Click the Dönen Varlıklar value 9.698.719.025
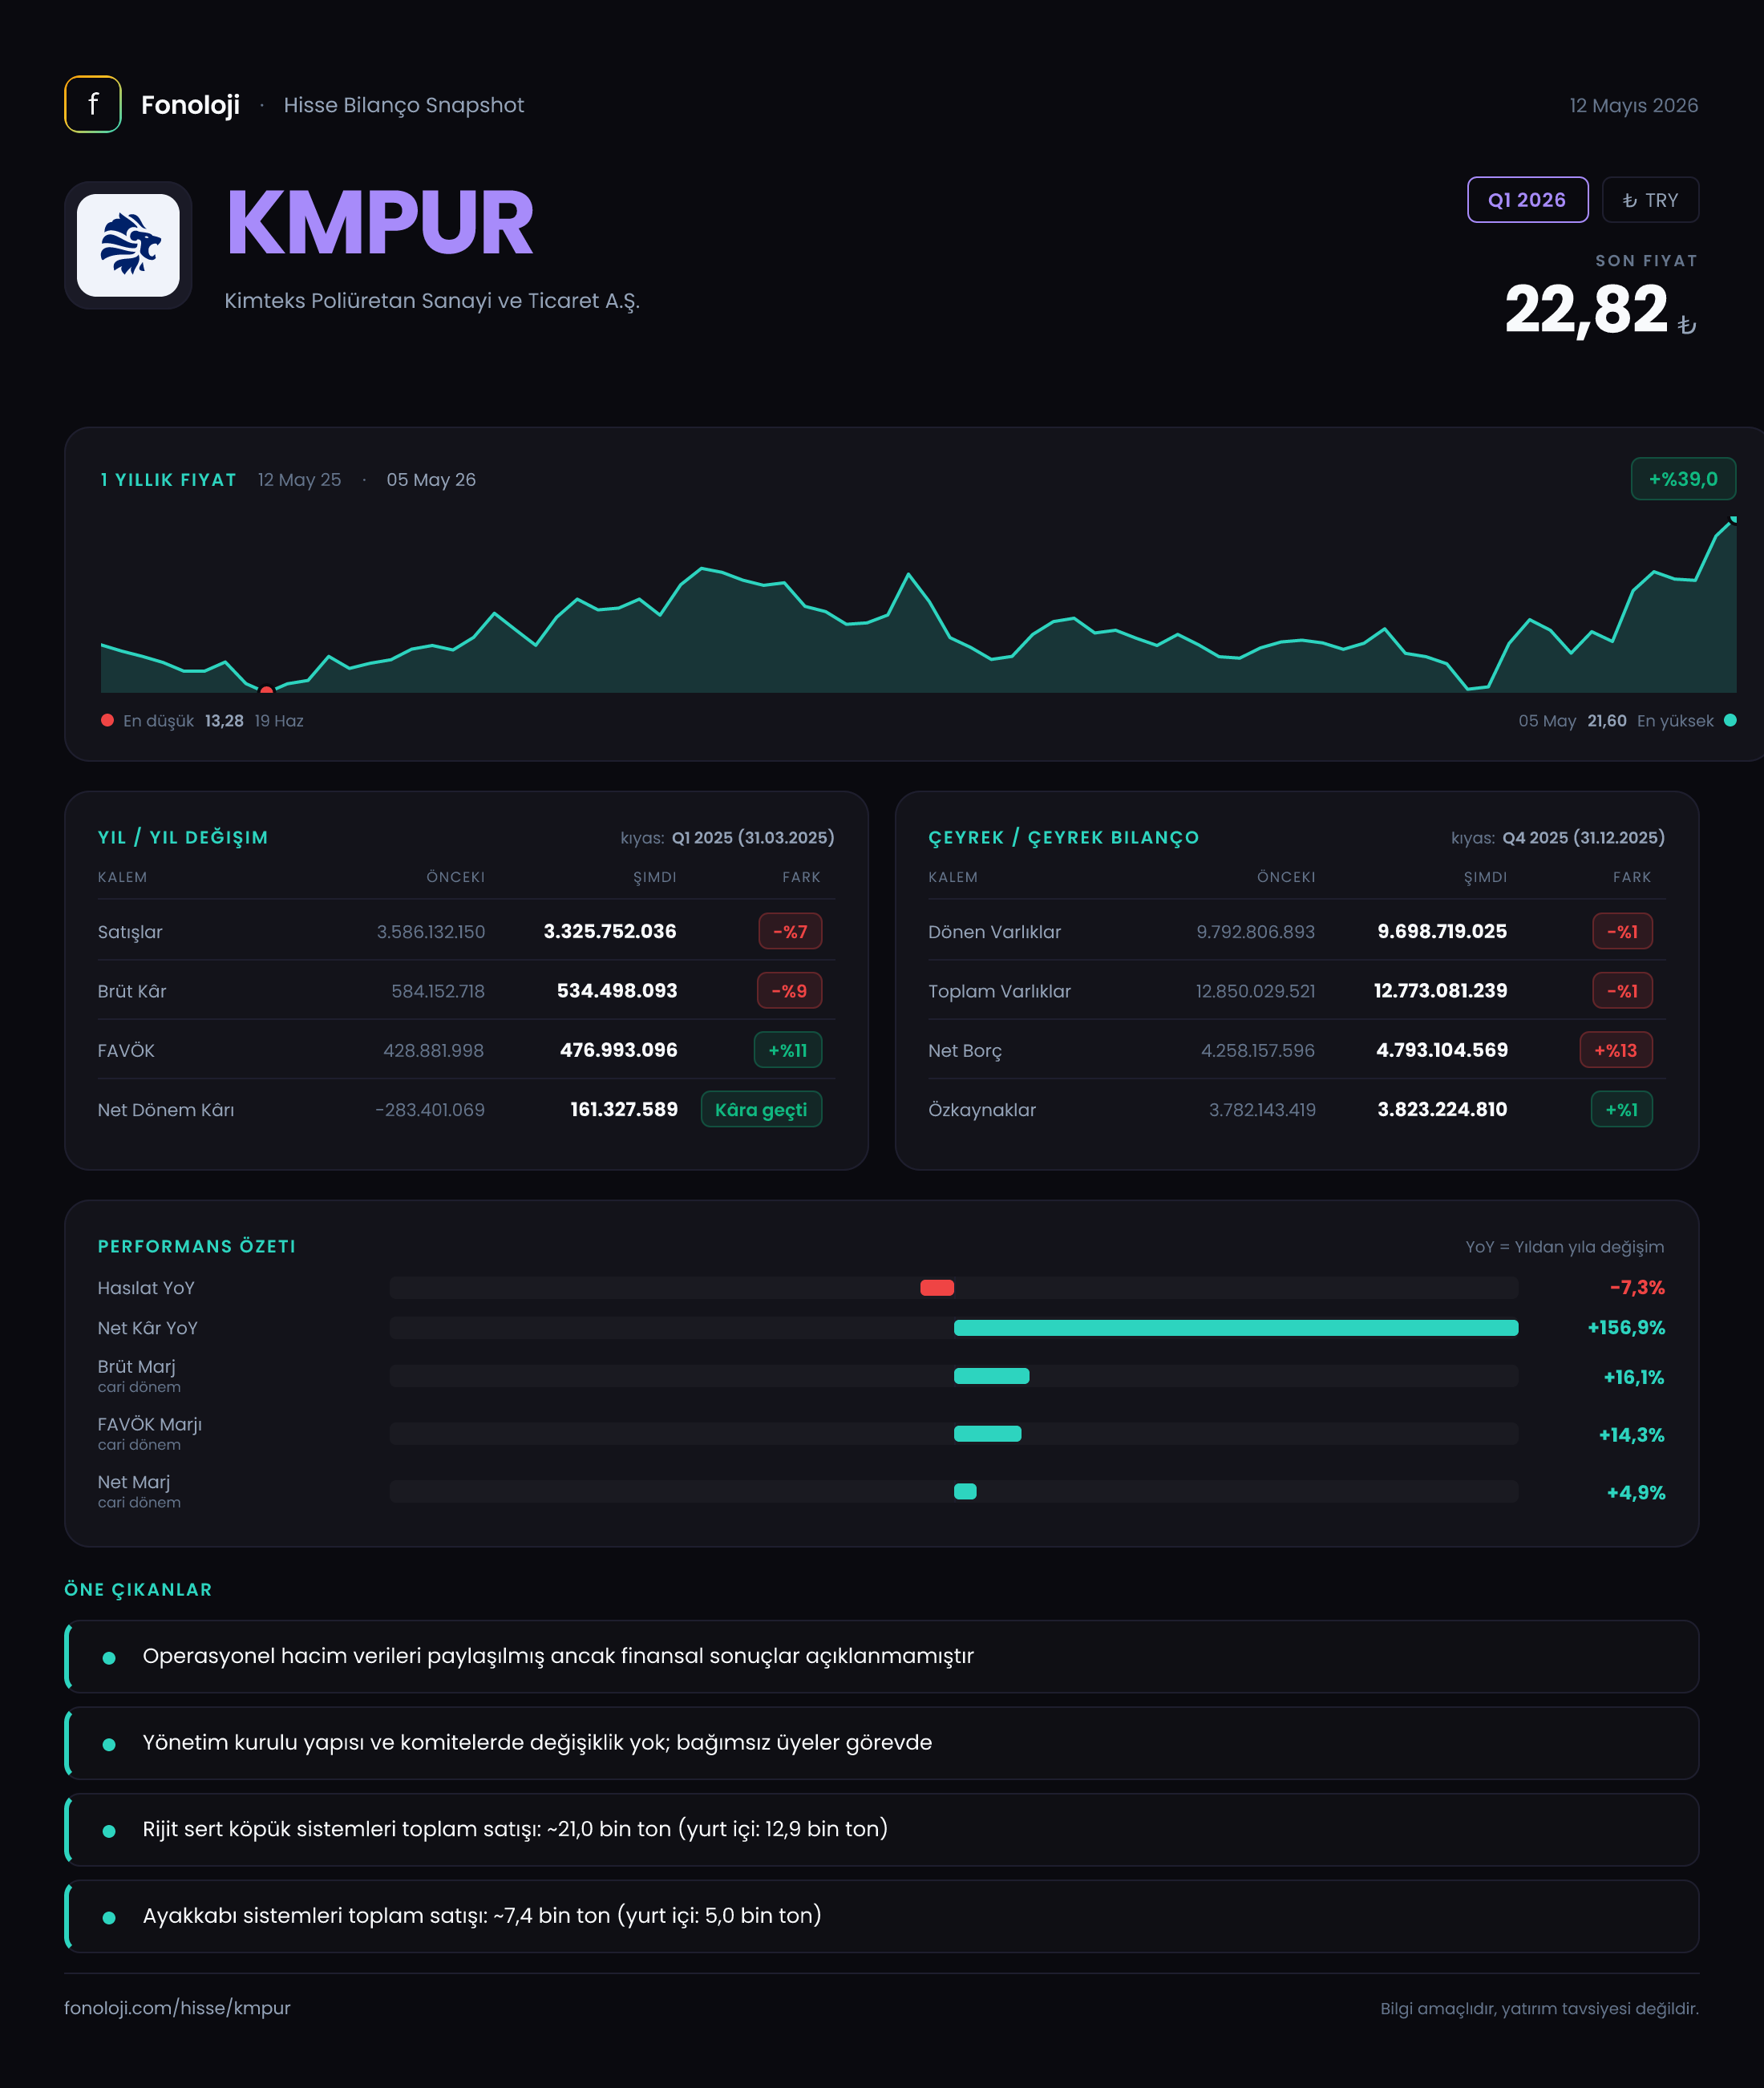The image size is (1764, 2088). point(1442,931)
